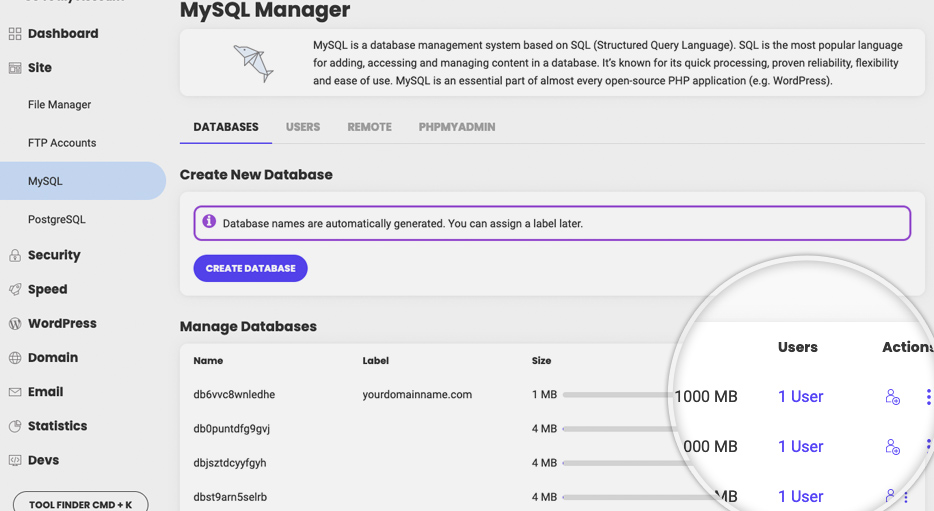Click the Devs code icon
Image resolution: width=934 pixels, height=511 pixels.
click(x=15, y=460)
